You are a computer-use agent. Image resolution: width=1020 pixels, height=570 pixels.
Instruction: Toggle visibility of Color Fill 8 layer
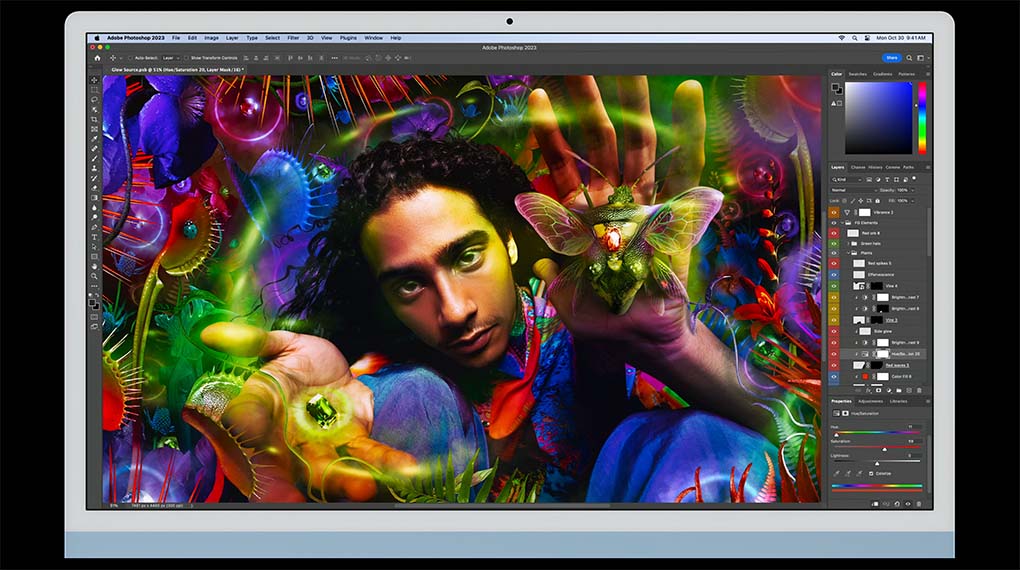834,377
